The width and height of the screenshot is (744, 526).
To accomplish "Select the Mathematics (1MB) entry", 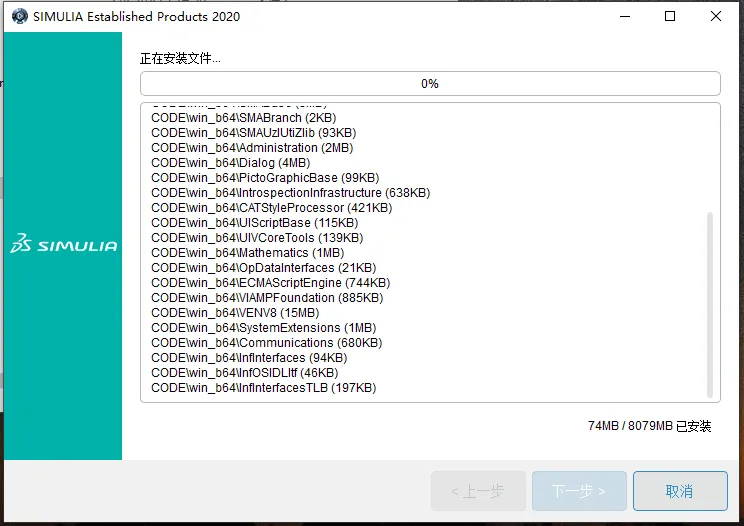I will [x=248, y=253].
